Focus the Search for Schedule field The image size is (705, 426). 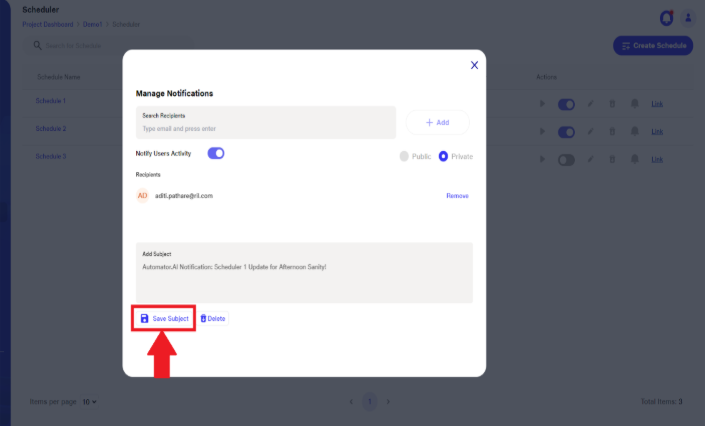pos(108,45)
